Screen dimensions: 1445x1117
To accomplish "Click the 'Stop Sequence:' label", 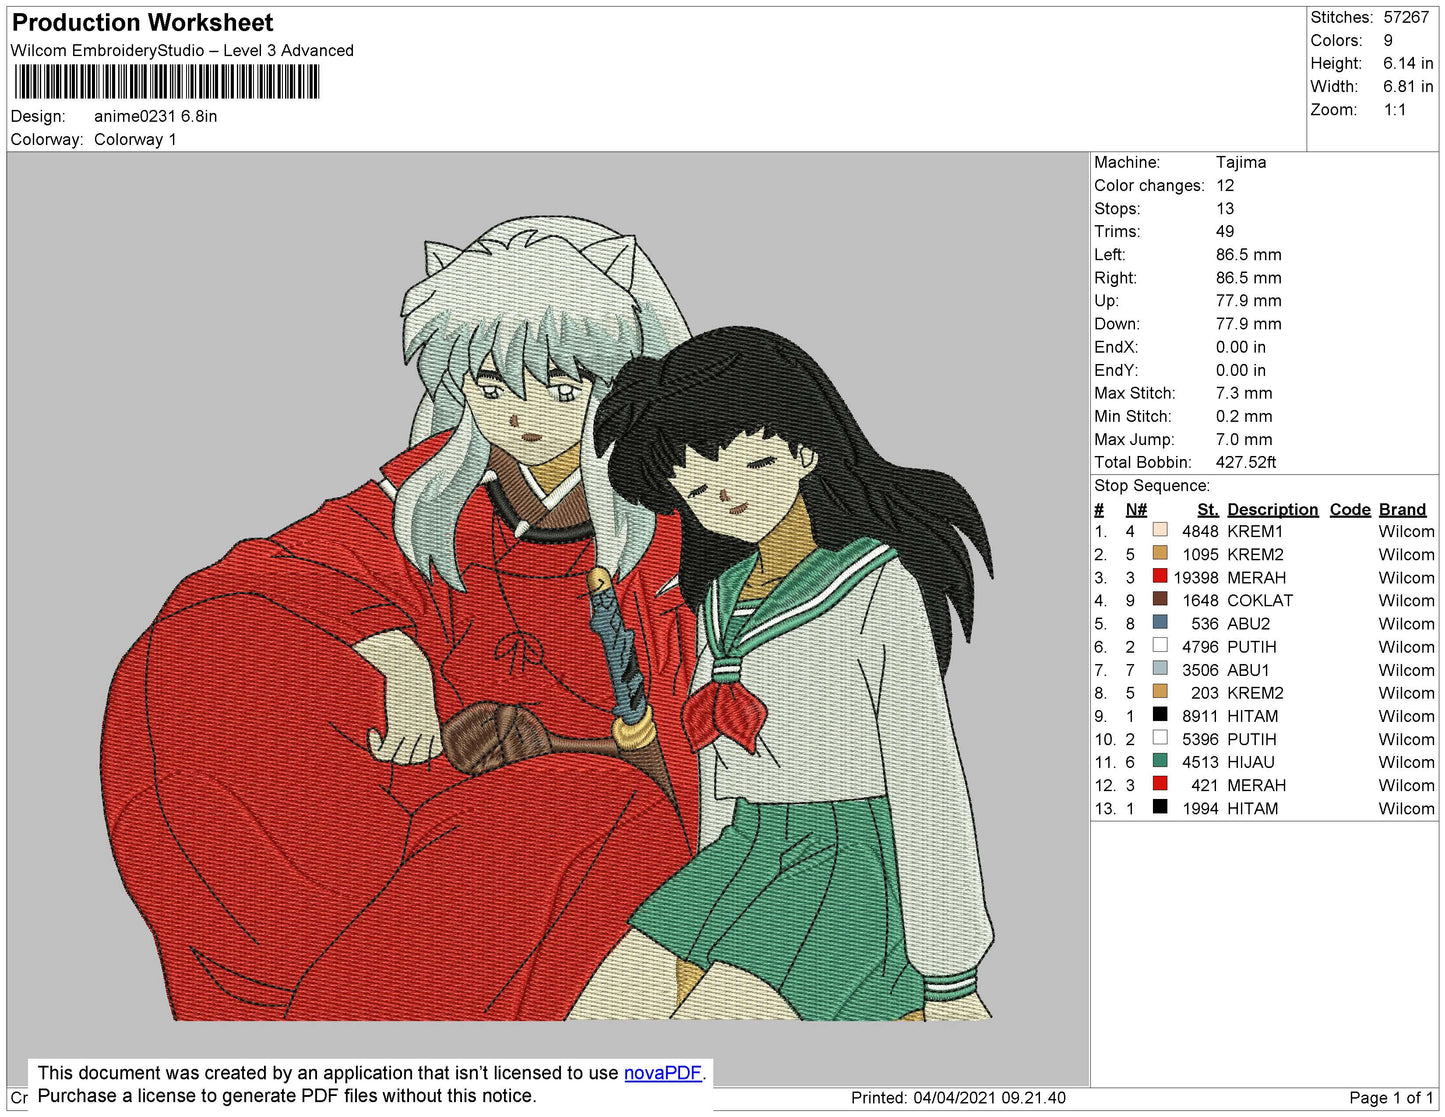I will 1152,485.
